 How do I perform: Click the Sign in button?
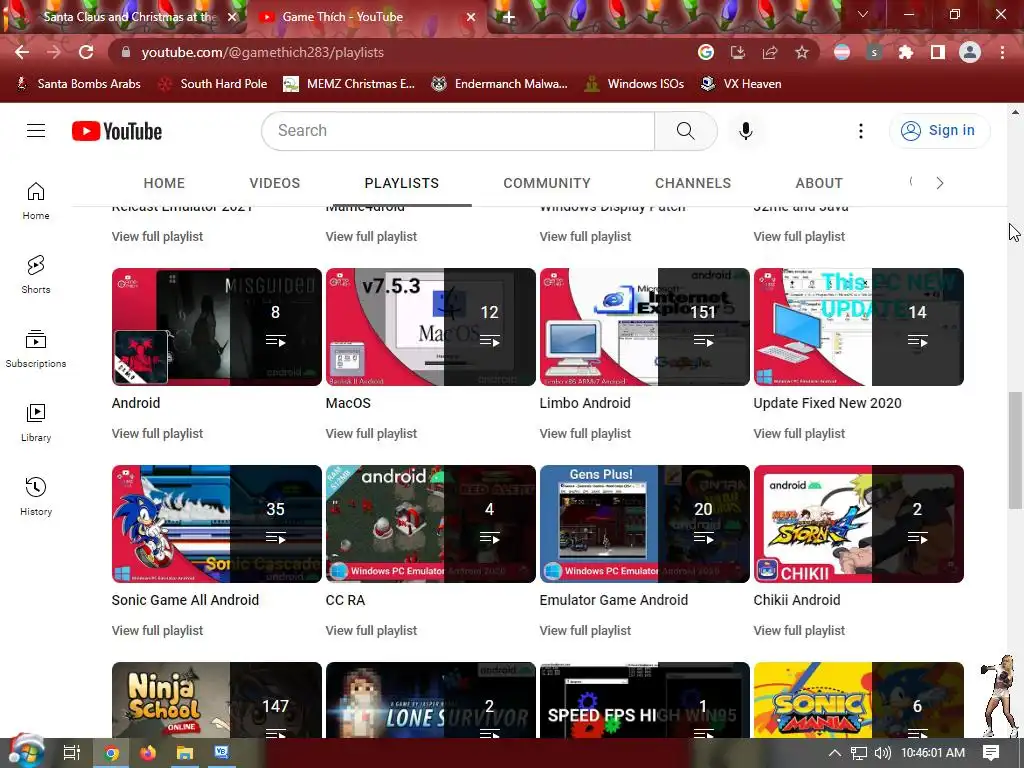click(x=939, y=131)
